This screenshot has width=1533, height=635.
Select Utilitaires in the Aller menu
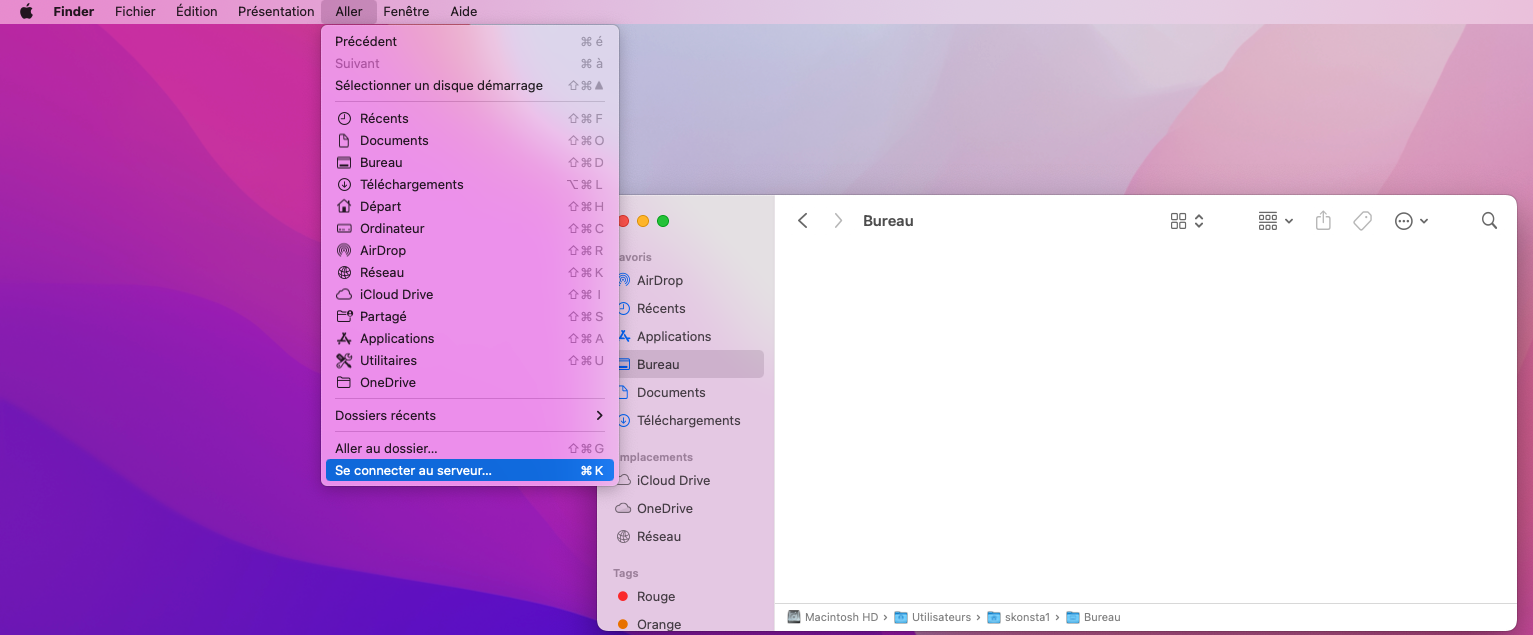(x=388, y=361)
